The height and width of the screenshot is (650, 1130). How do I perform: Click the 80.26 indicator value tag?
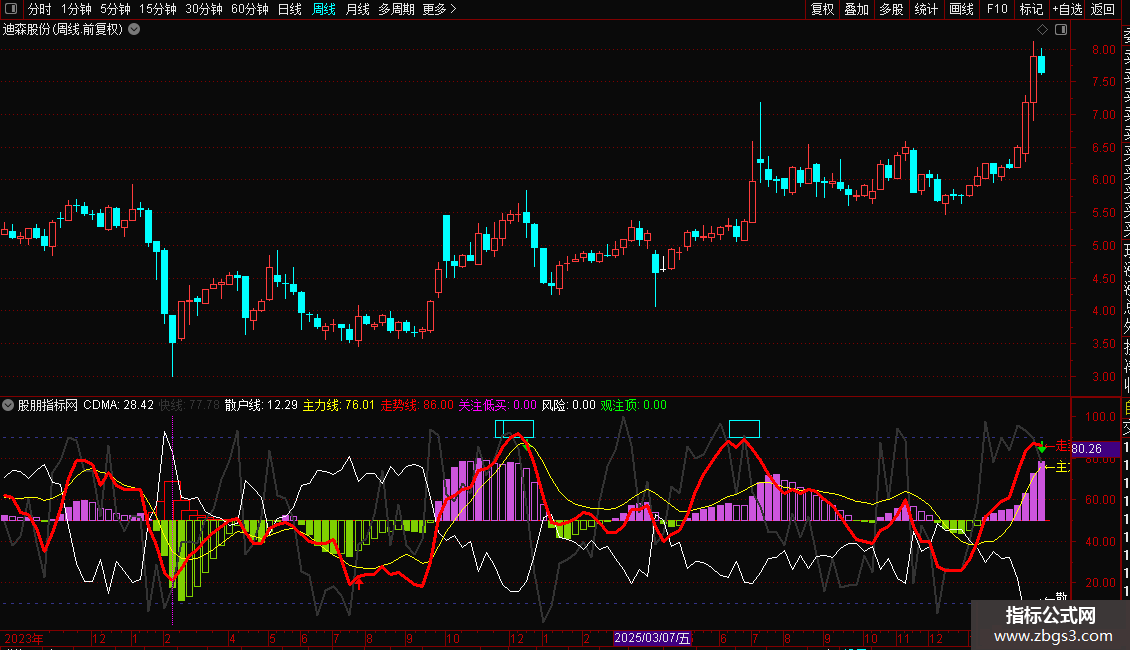tap(1095, 449)
